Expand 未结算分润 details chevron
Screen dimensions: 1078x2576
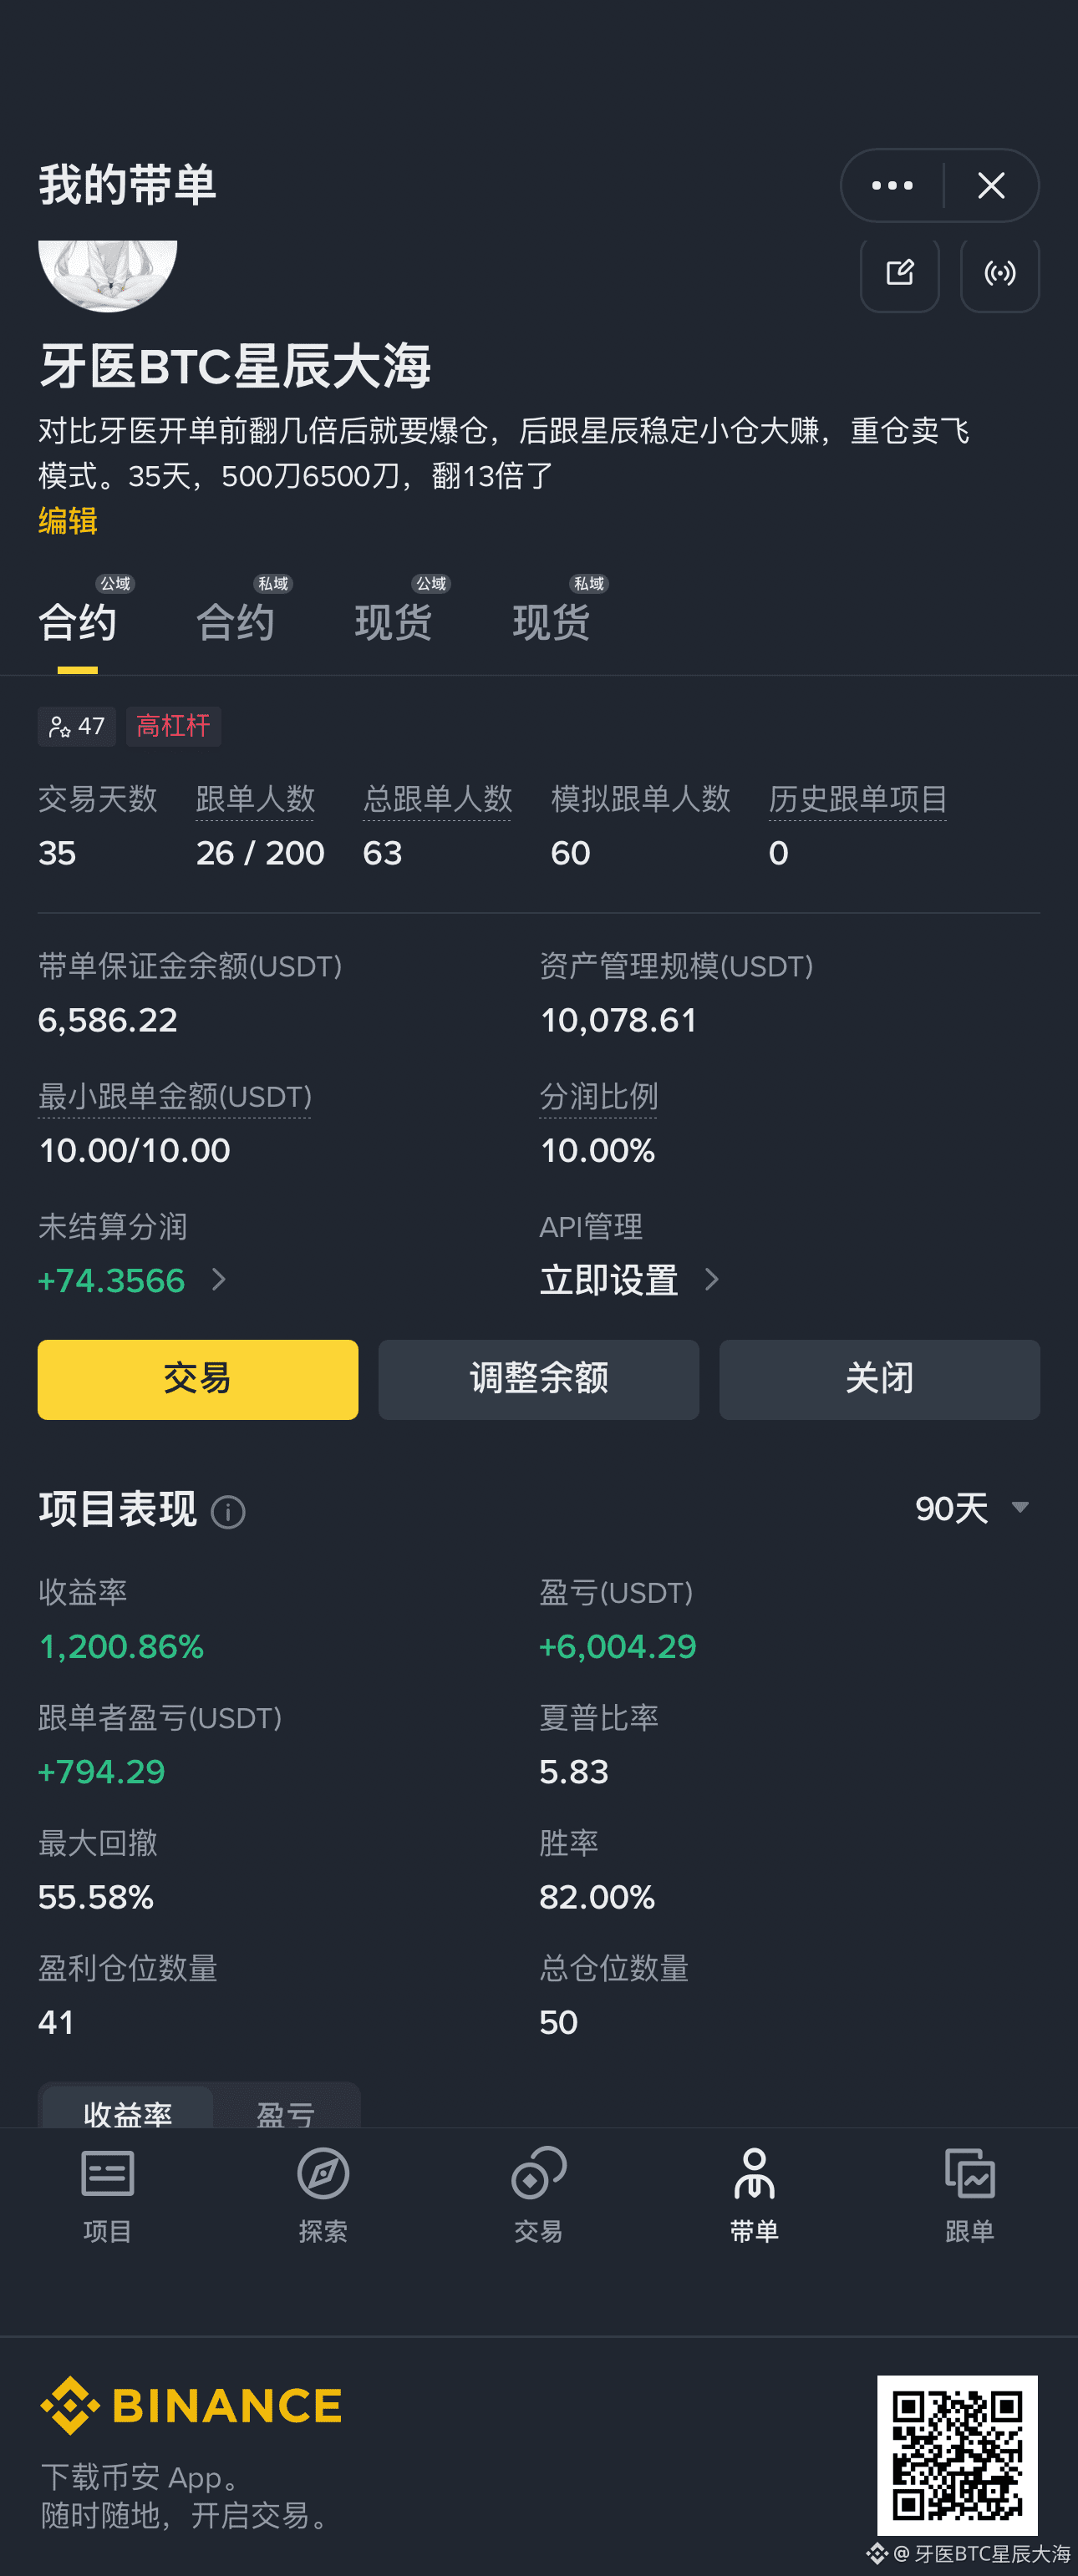[219, 1279]
